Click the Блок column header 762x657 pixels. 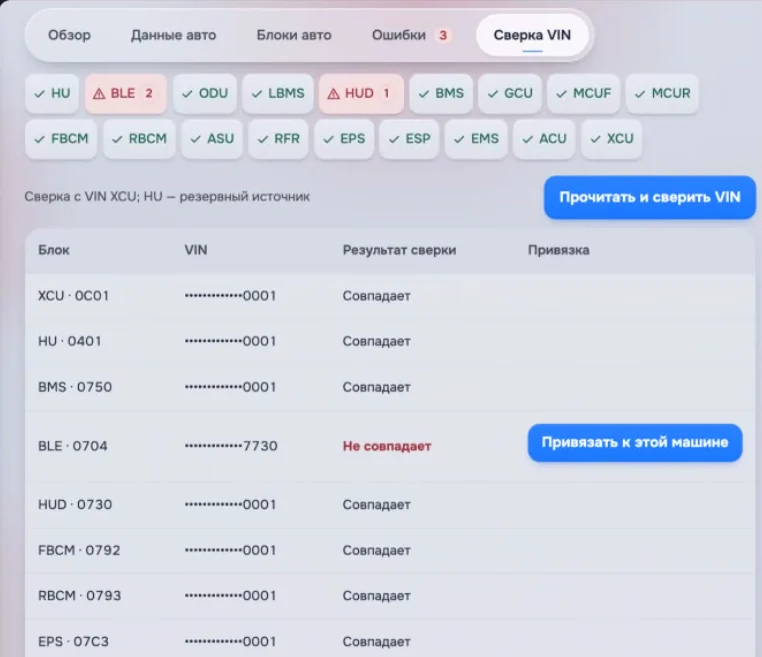click(53, 250)
